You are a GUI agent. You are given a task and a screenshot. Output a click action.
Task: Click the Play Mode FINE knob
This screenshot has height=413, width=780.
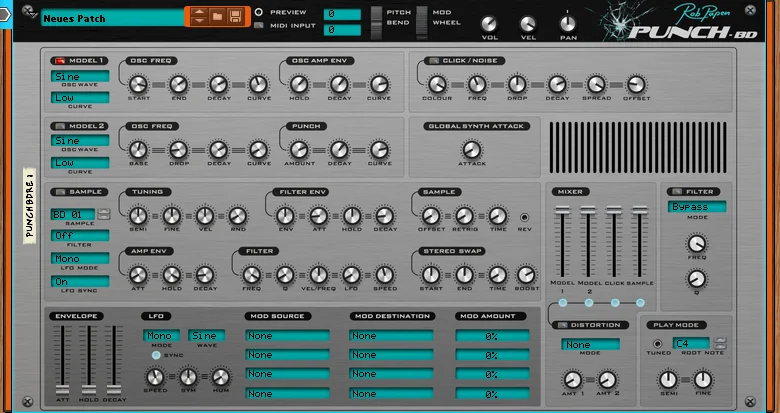[x=702, y=380]
